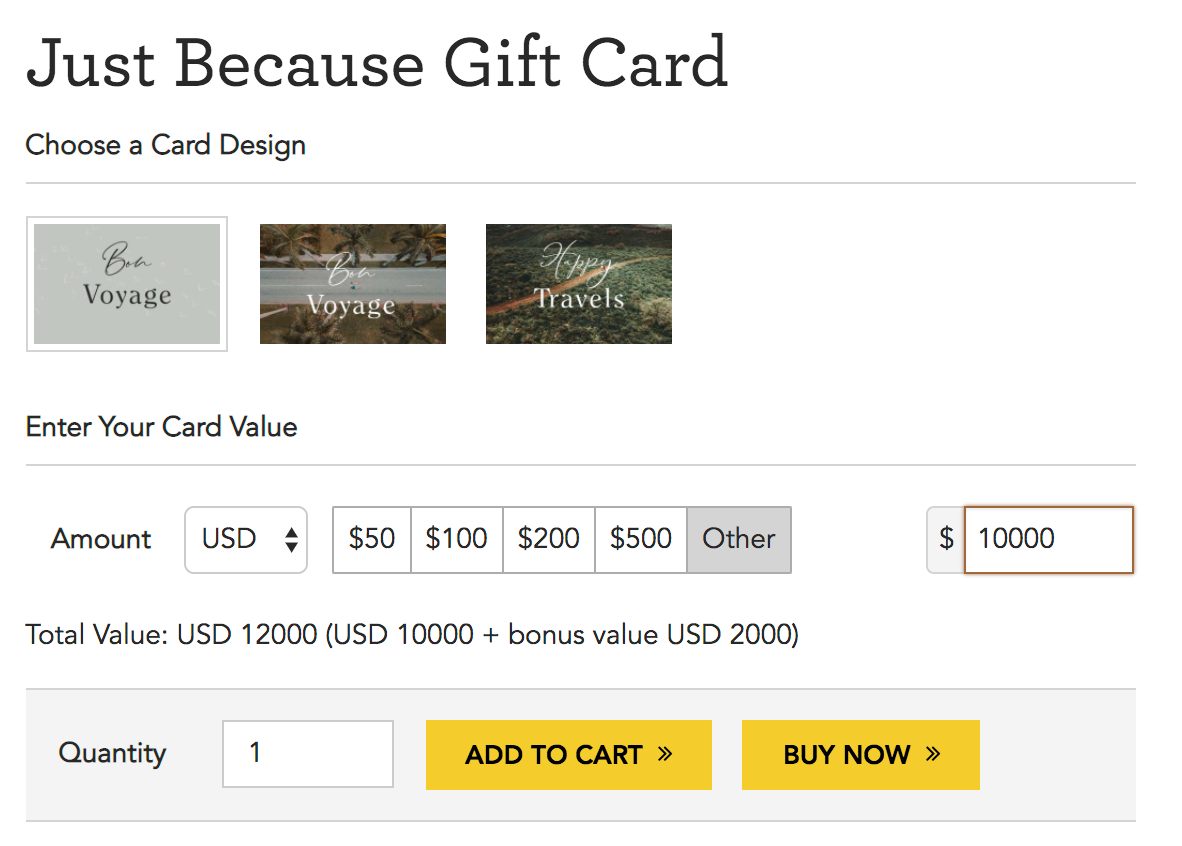
Task: Select the $500 amount button
Action: (x=641, y=540)
